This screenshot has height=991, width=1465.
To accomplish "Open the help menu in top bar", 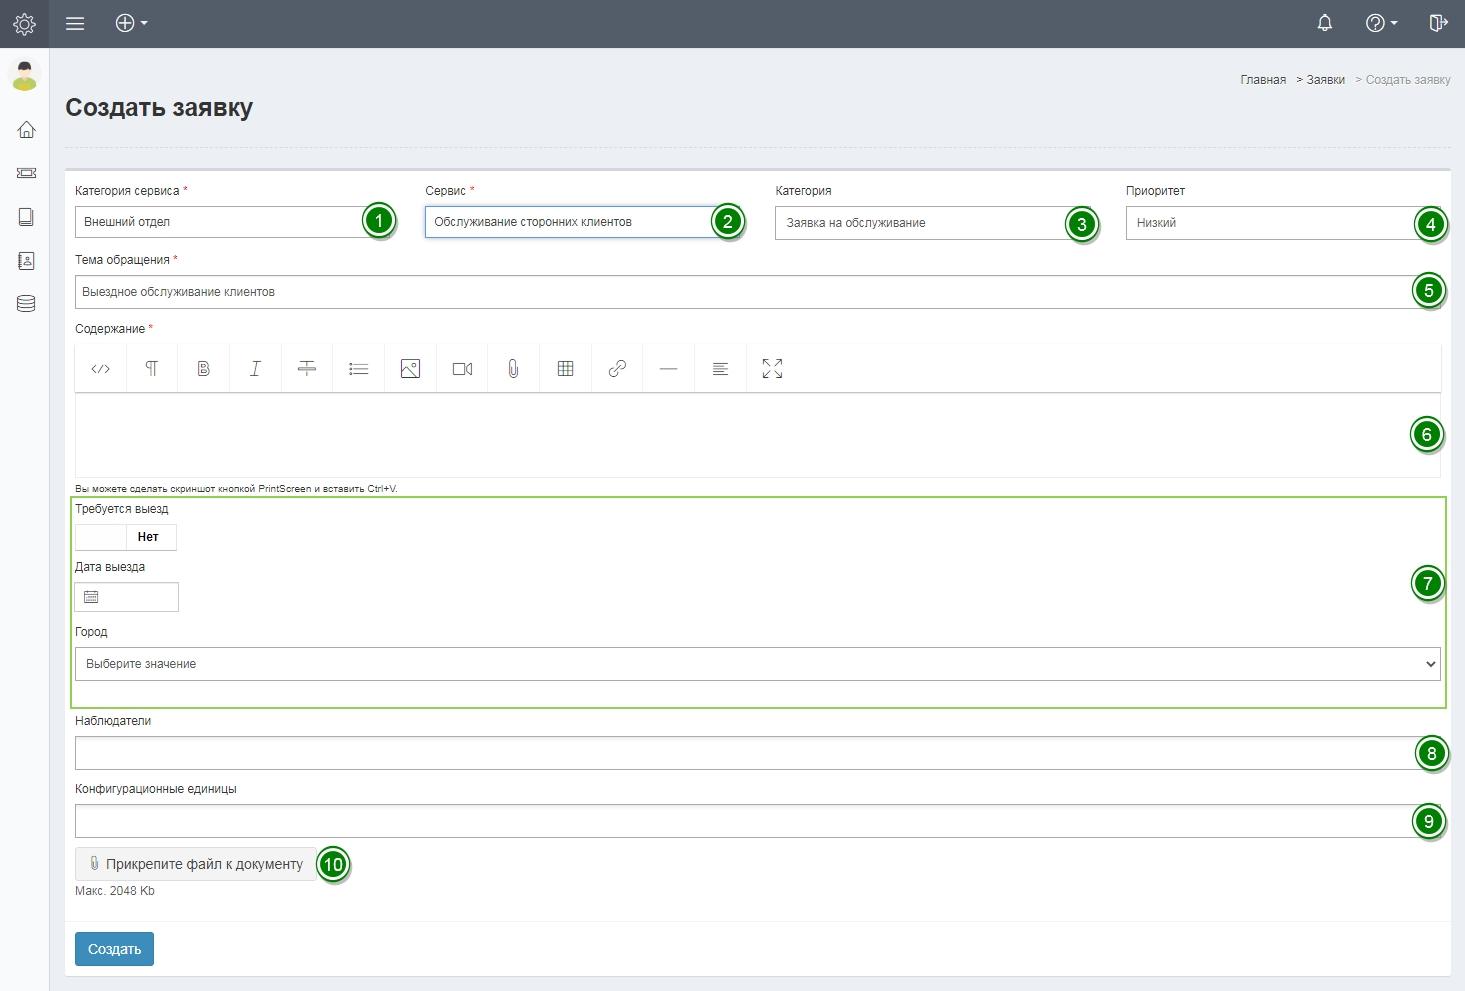I will 1381,23.
